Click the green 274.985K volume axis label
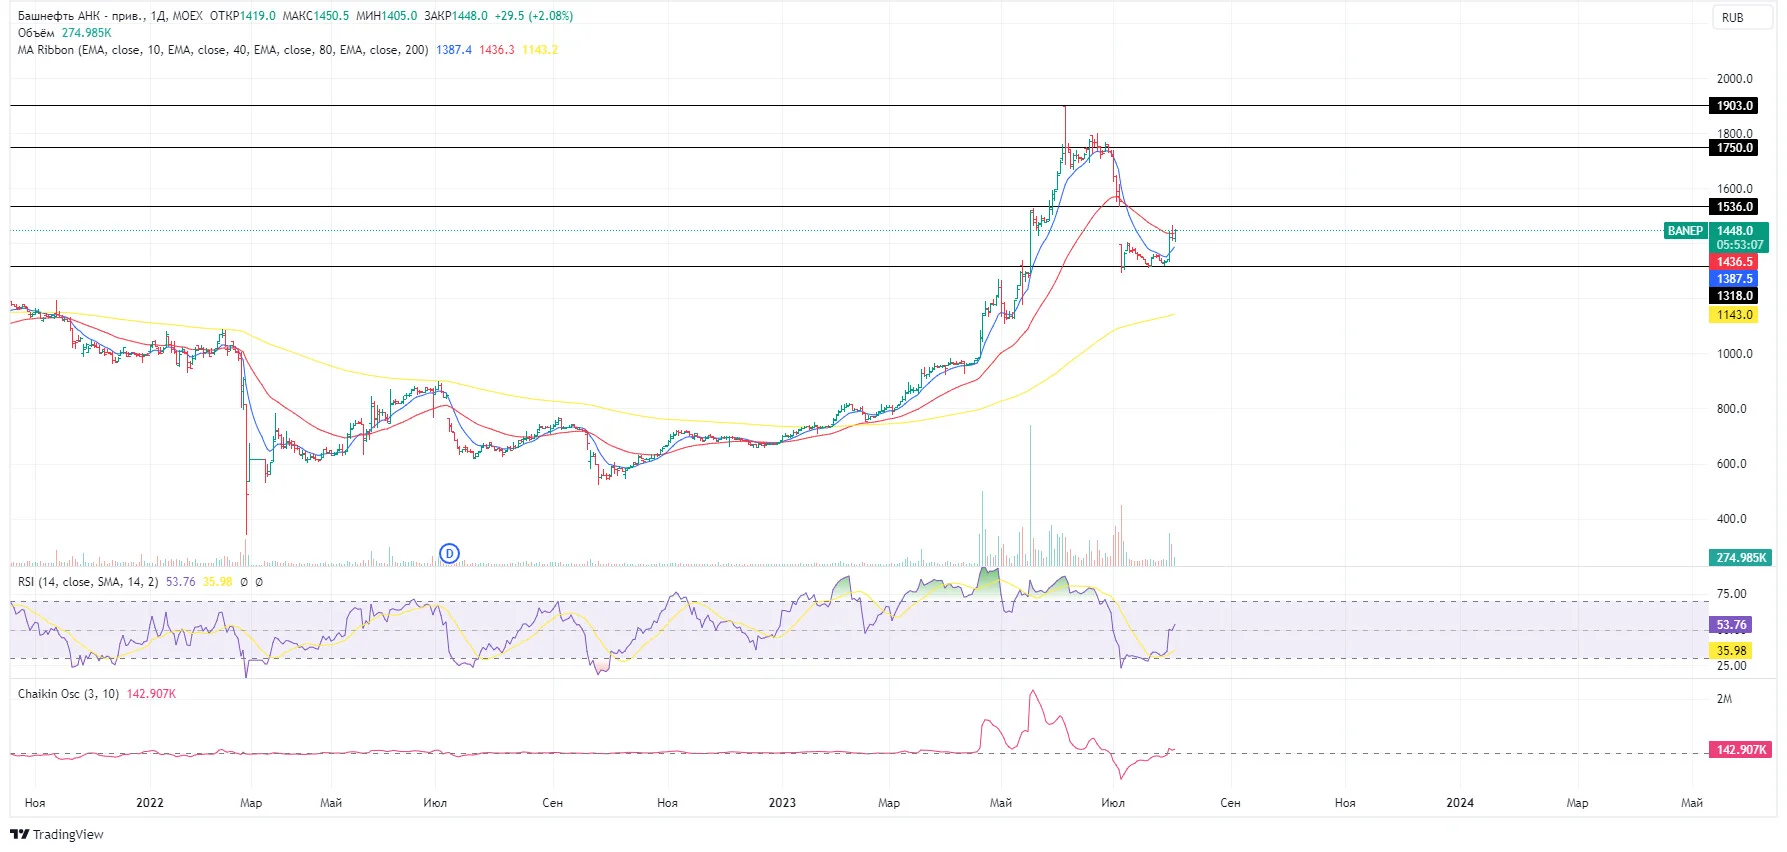1787x852 pixels. click(1741, 558)
